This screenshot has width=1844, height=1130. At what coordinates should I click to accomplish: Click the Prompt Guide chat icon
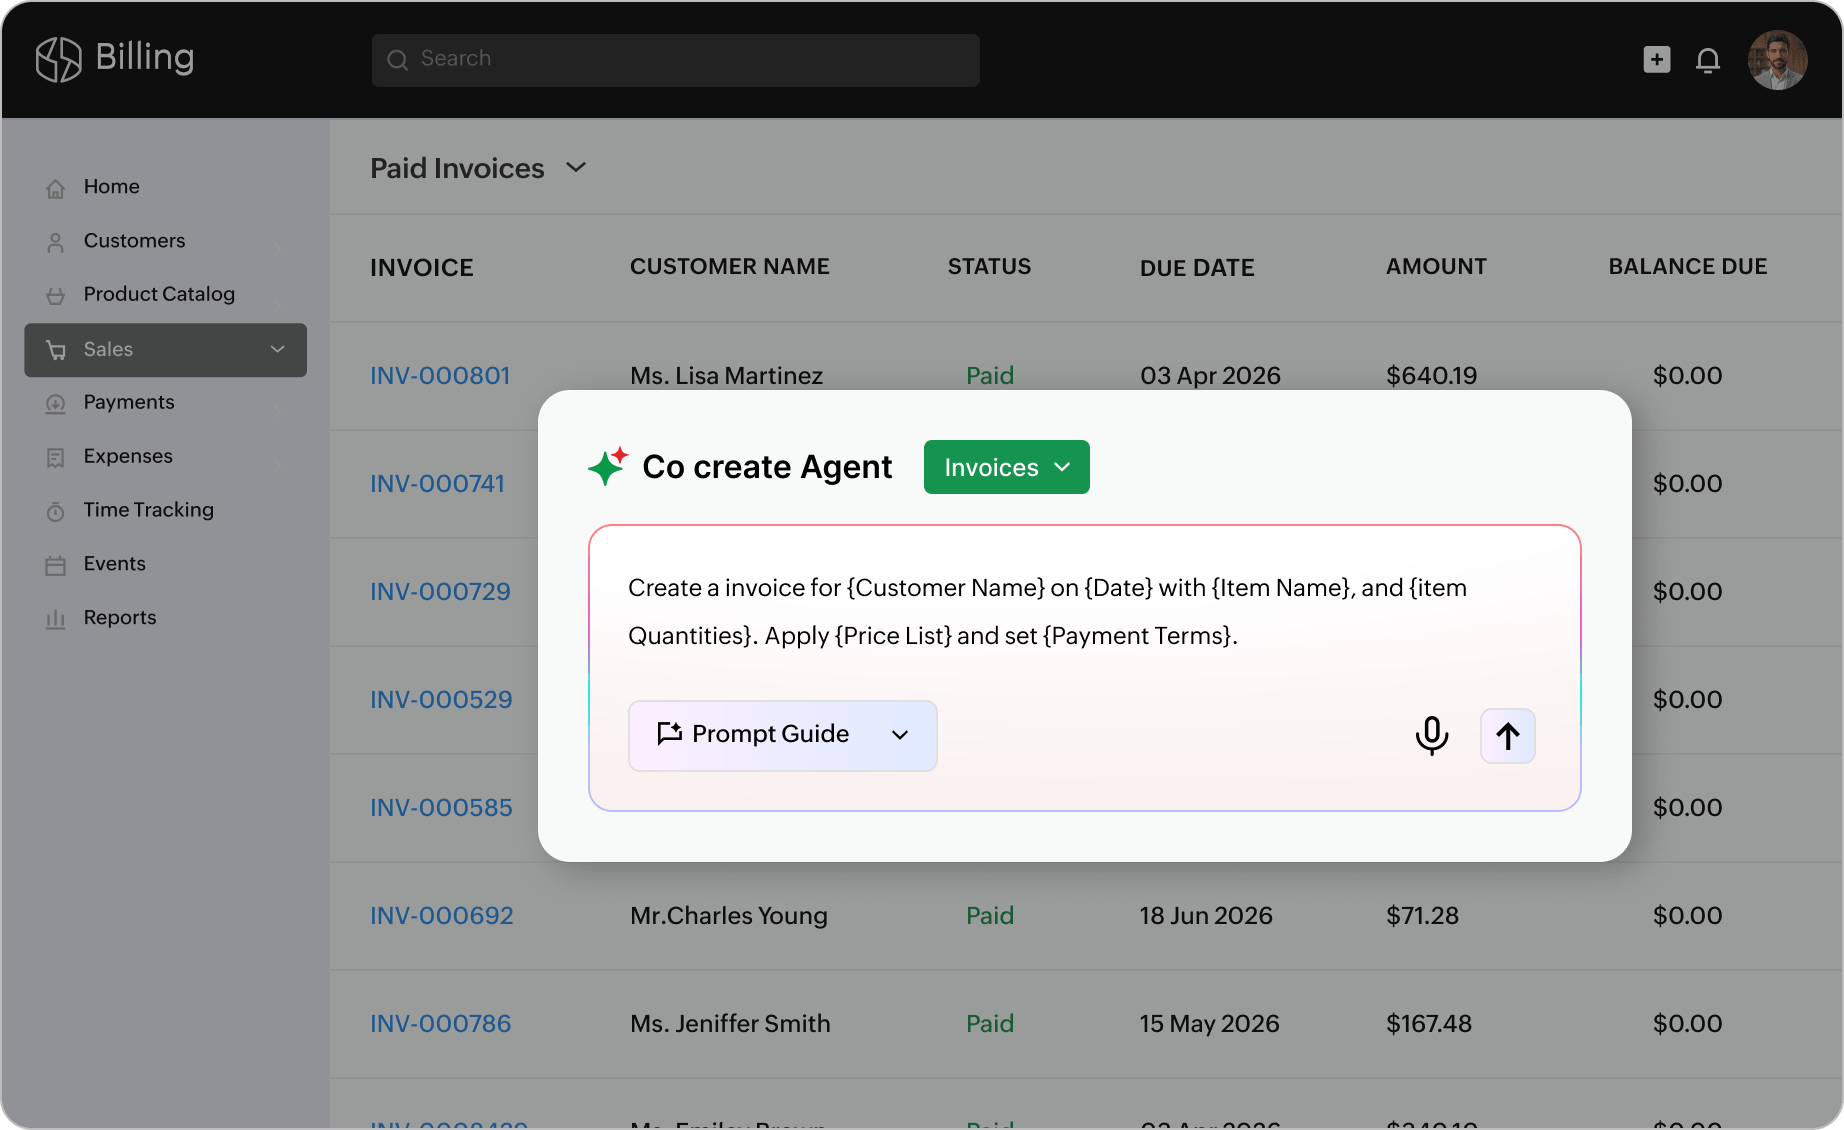click(x=669, y=734)
